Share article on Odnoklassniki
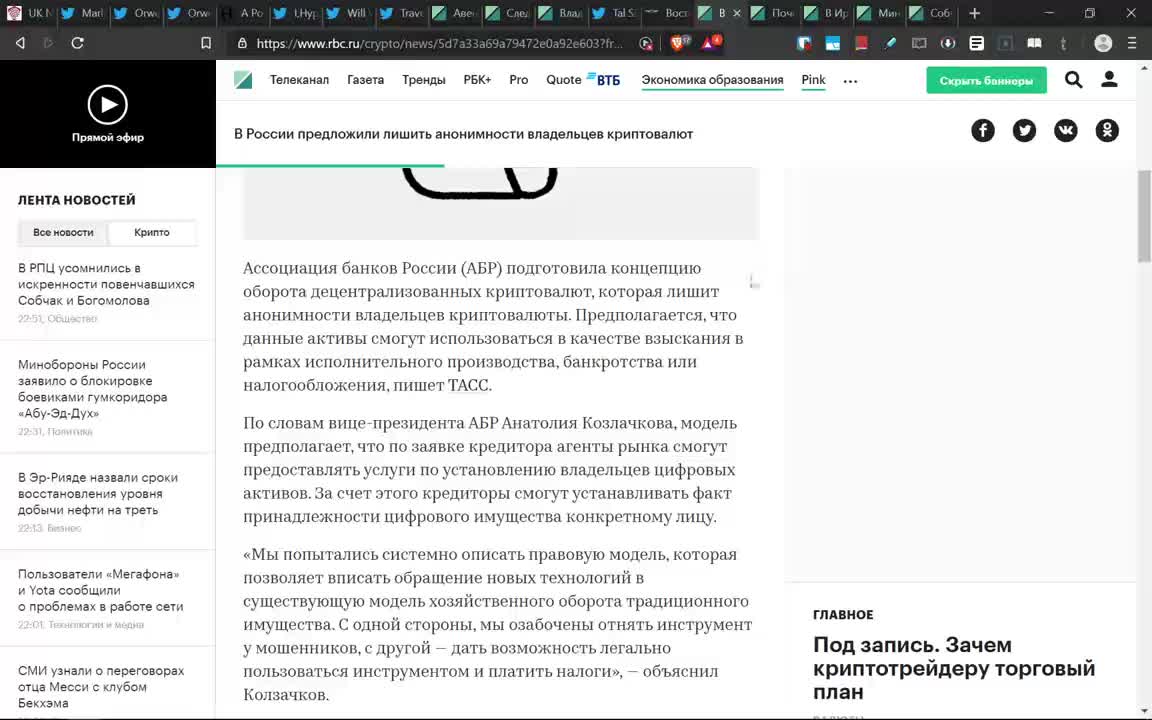 [1107, 131]
